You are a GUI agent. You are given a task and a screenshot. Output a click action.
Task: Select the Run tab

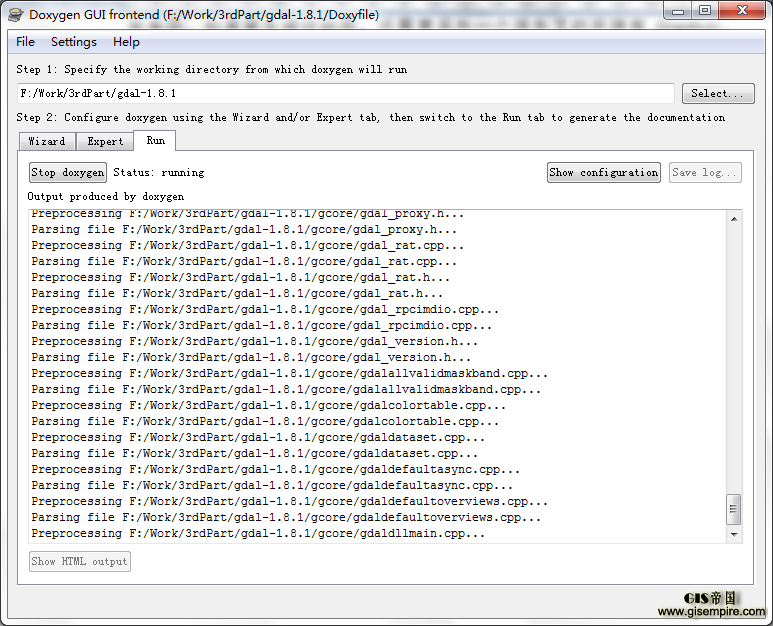click(155, 140)
